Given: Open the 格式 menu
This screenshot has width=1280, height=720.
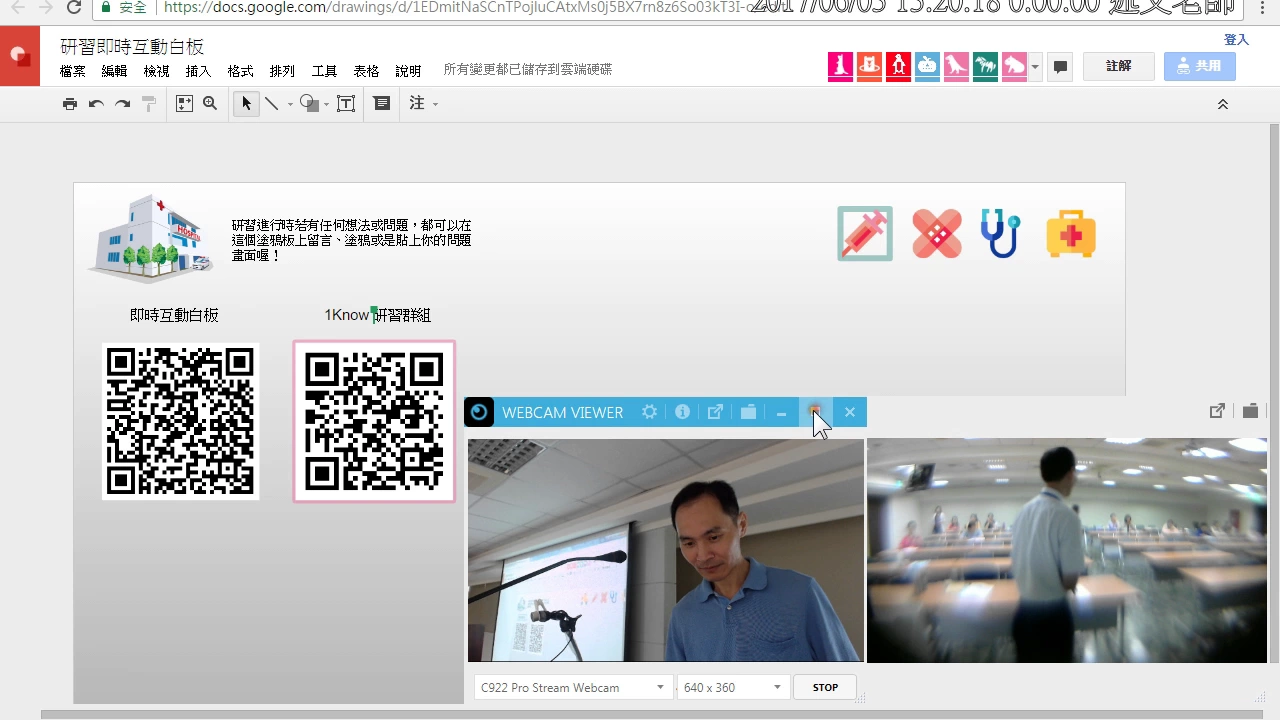Looking at the screenshot, I should point(240,71).
